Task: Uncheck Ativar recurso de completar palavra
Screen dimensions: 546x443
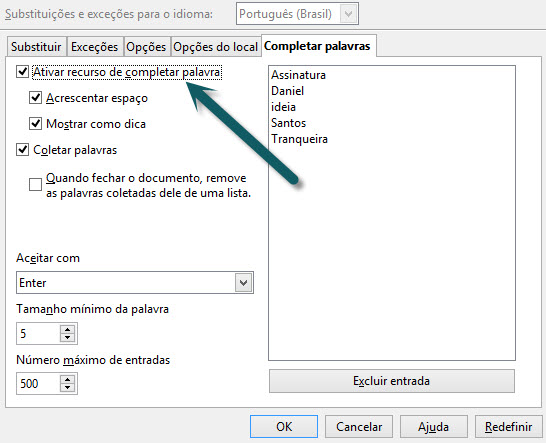Action: [23, 72]
